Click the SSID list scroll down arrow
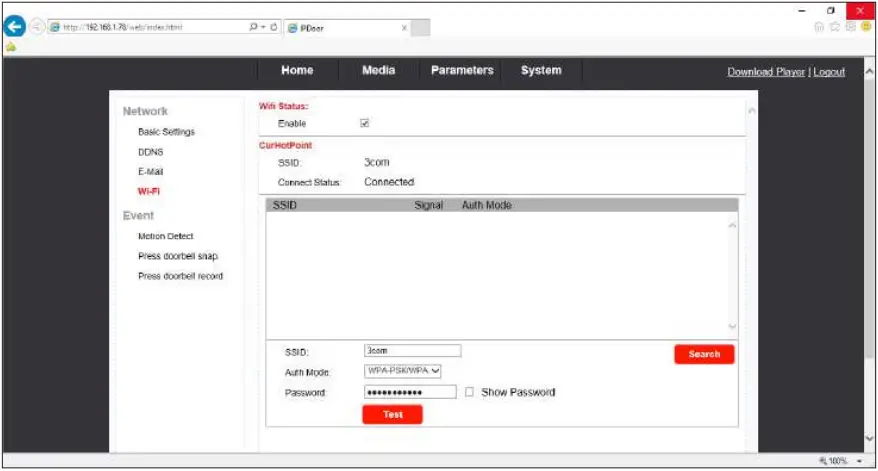Screen dimensions: 878x471 (732, 326)
